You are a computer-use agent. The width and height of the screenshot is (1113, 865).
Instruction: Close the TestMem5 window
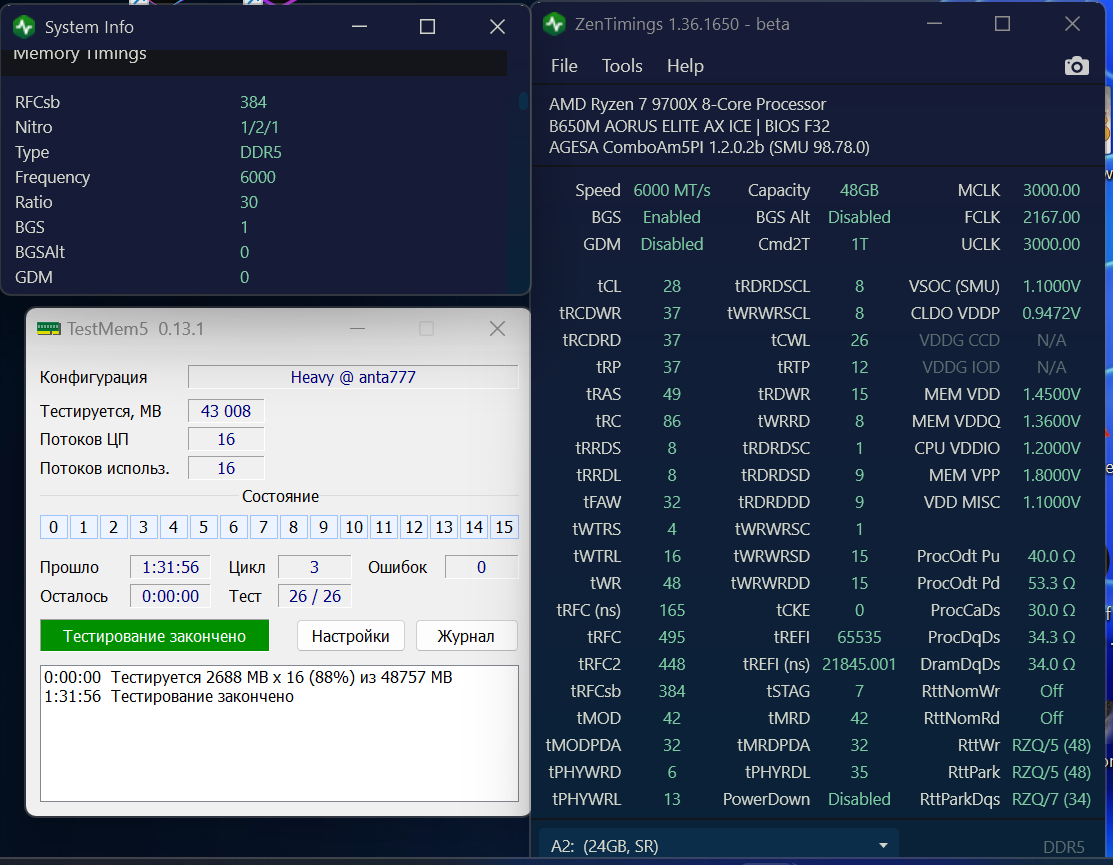[x=498, y=329]
